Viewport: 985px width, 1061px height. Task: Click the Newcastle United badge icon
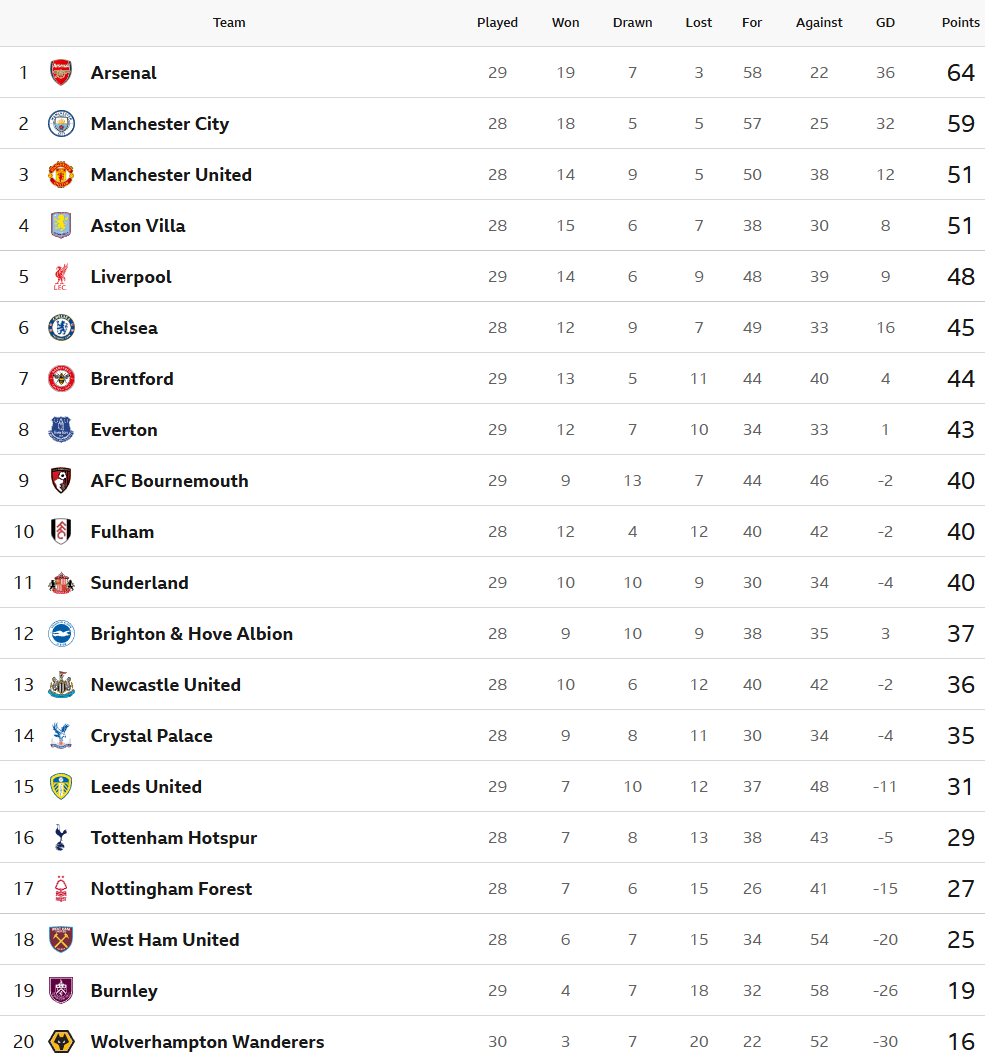pyautogui.click(x=61, y=685)
